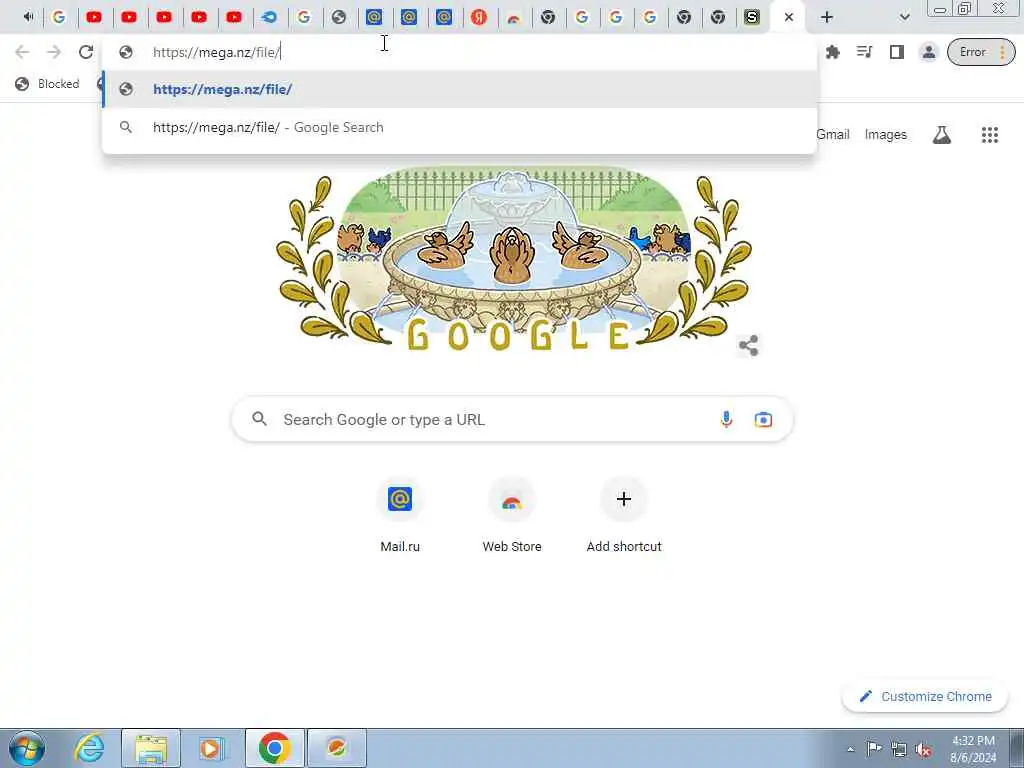
Task: Open the network tray icon
Action: coord(899,750)
